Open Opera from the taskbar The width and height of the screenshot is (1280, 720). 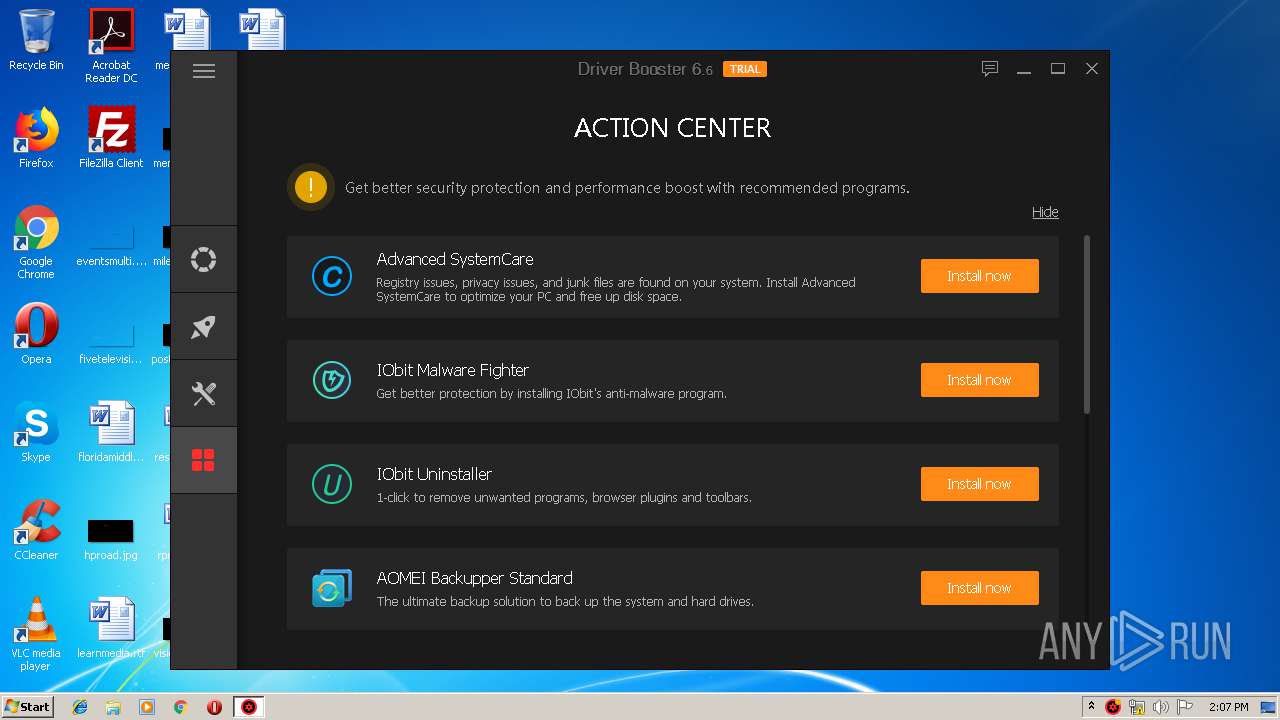pos(214,707)
